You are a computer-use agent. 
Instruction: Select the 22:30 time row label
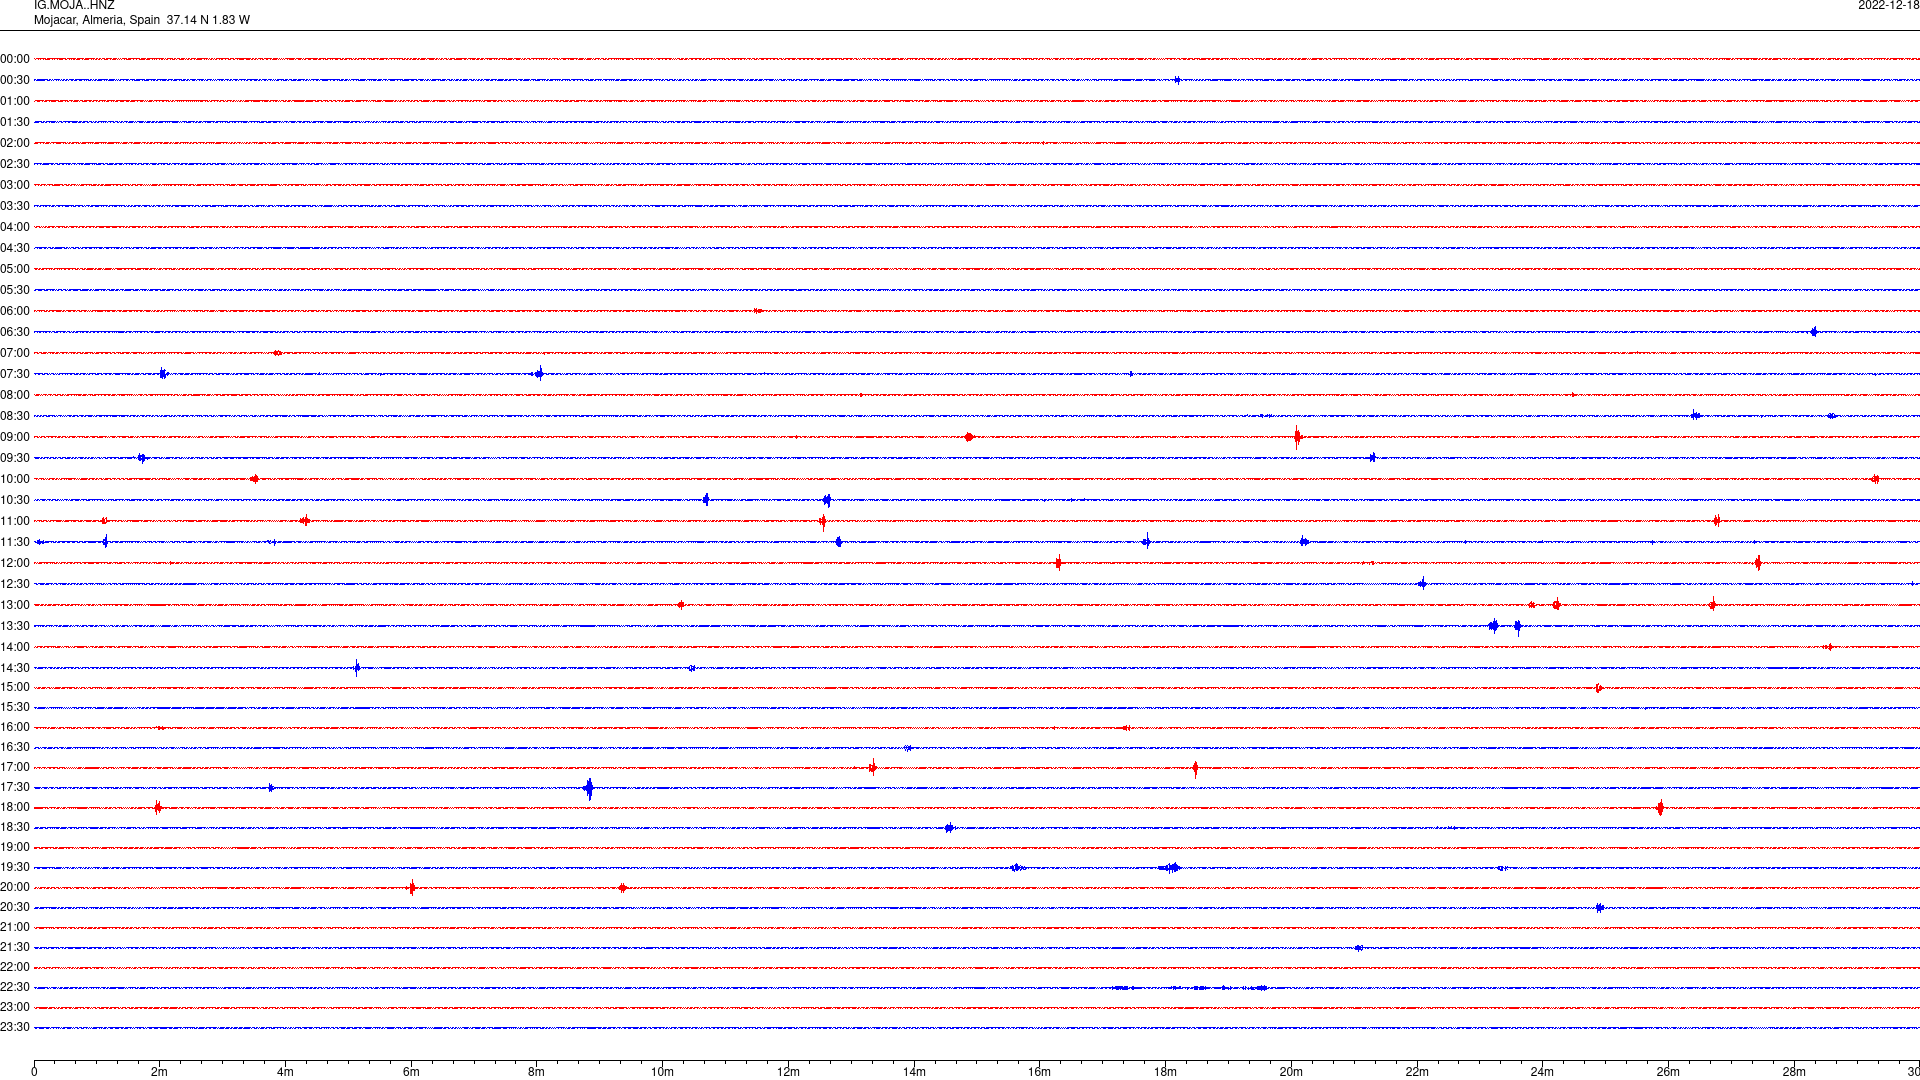click(15, 987)
